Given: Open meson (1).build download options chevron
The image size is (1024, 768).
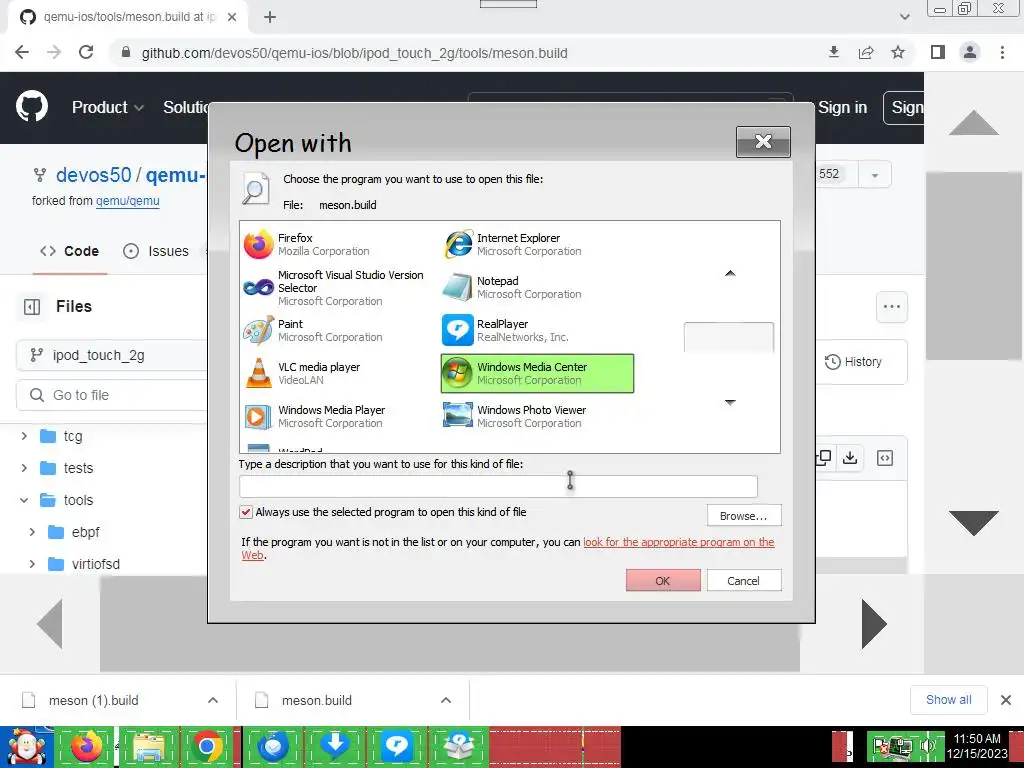Looking at the screenshot, I should coord(213,700).
